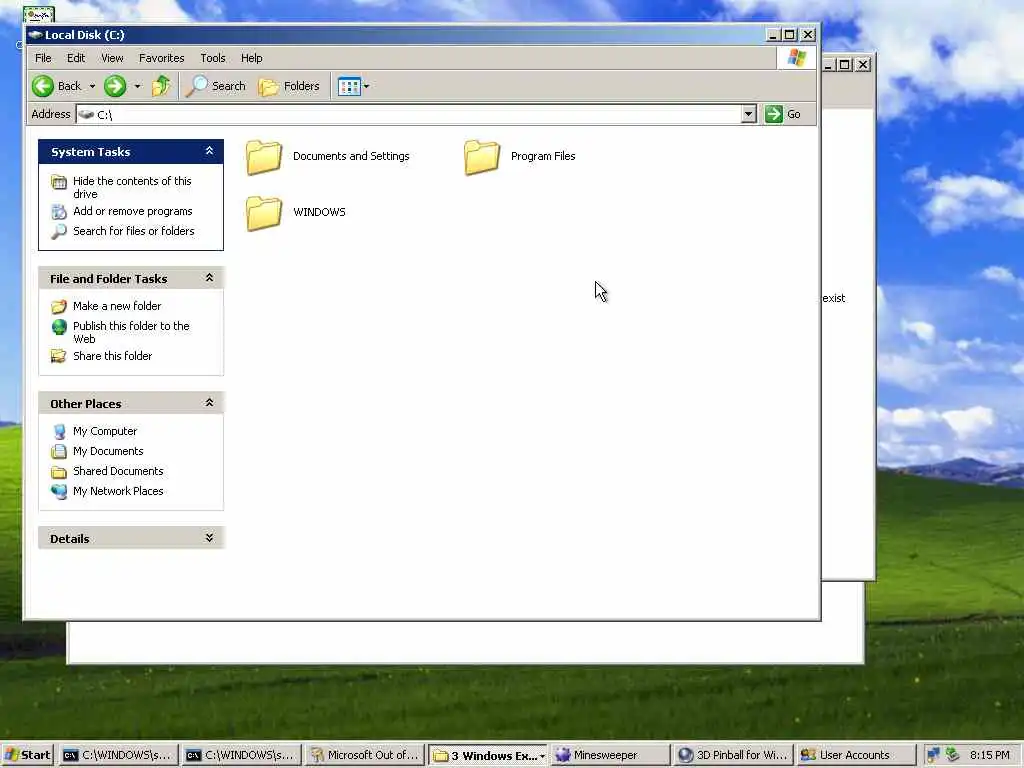
Task: Click the Start button
Action: 27,755
